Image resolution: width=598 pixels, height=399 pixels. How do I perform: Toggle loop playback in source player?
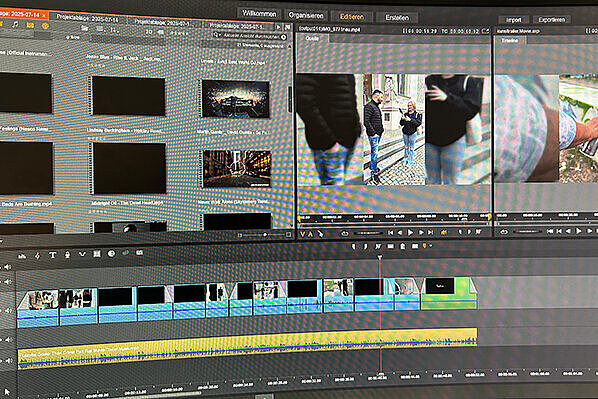tap(345, 233)
